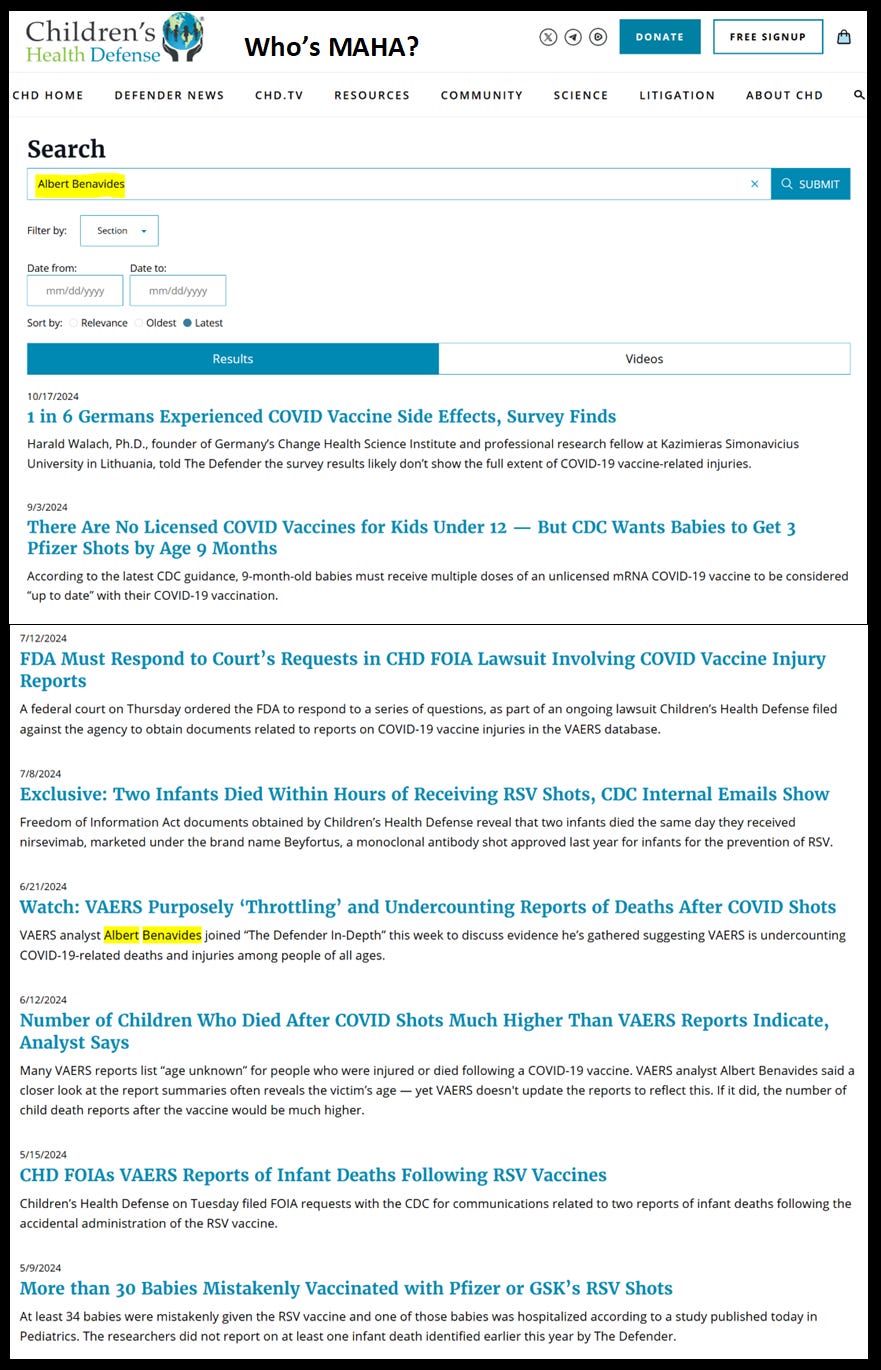The width and height of the screenshot is (881, 1370).
Task: Click the Date to input field
Action: point(178,291)
